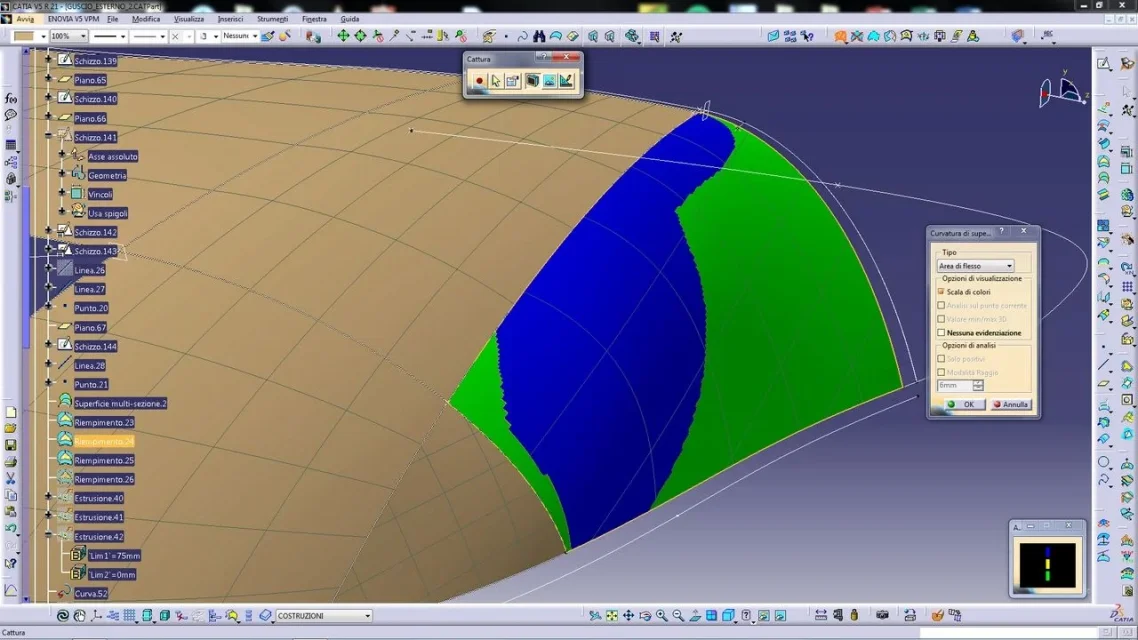The image size is (1138, 640).
Task: Click the swirl update icon in bottom toolbar
Action: click(63, 615)
